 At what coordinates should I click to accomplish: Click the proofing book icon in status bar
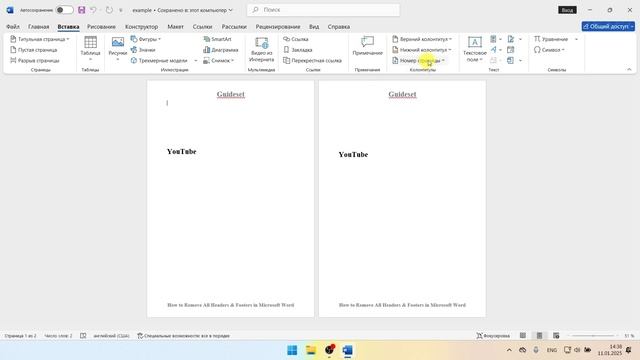[83, 336]
